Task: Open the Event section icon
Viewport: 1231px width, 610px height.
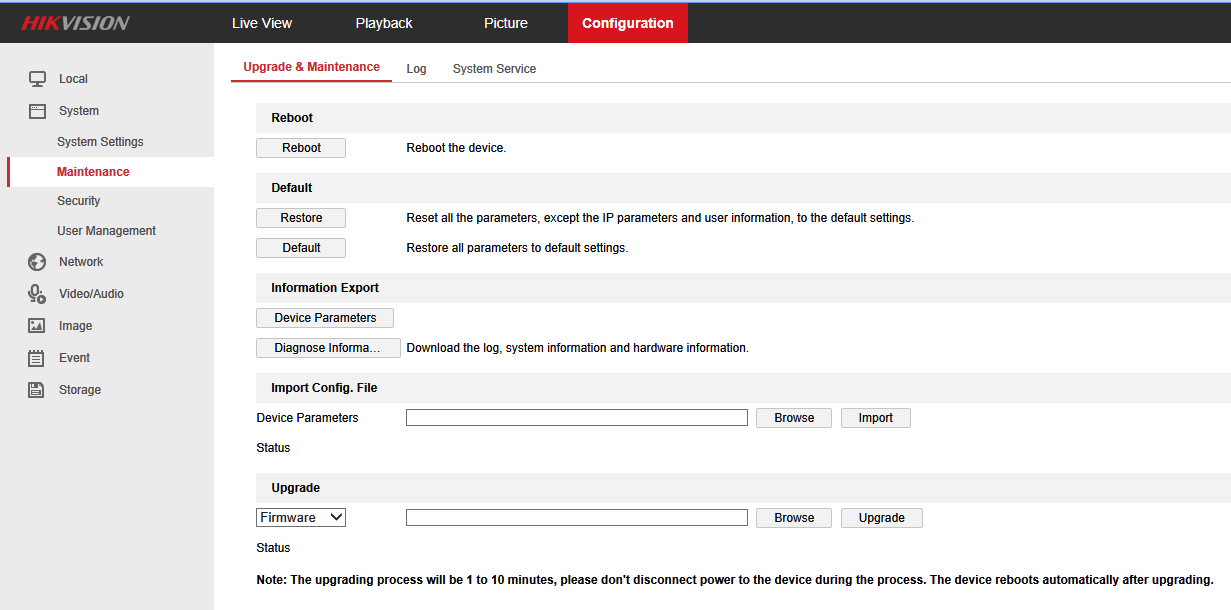Action: (x=37, y=357)
